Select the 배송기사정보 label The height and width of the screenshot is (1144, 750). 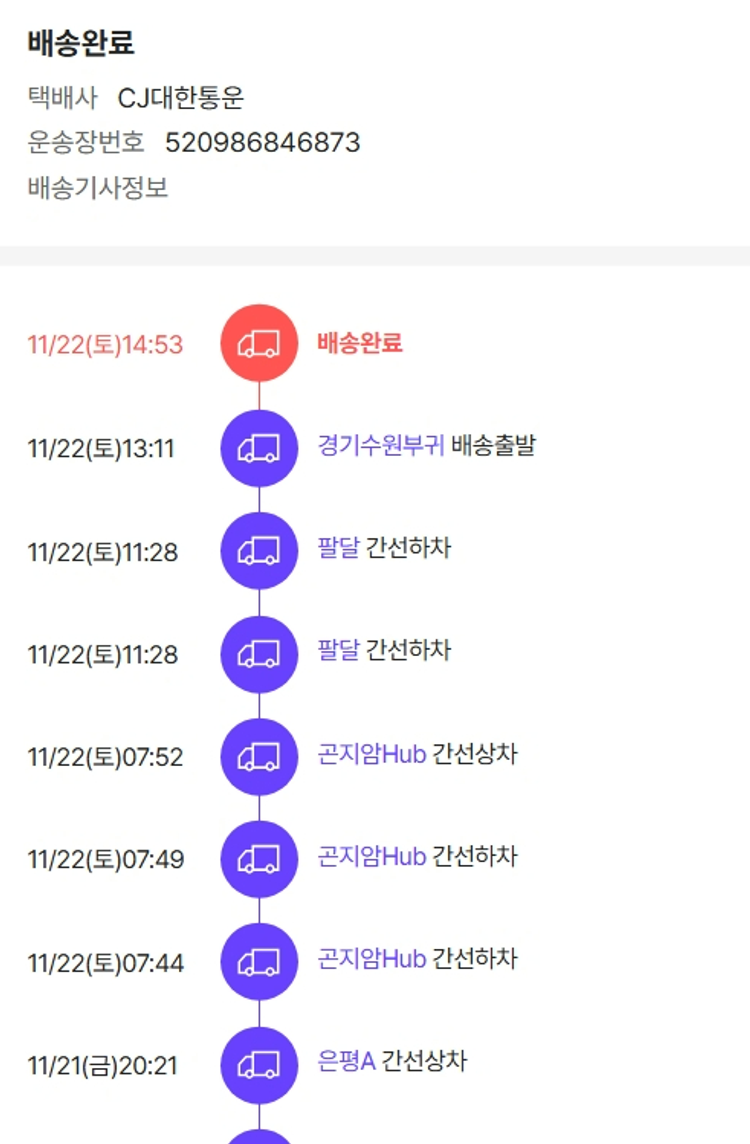[98, 188]
